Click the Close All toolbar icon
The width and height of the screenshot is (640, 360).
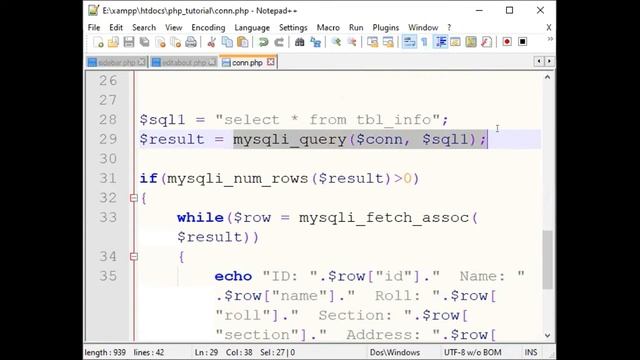[176, 42]
